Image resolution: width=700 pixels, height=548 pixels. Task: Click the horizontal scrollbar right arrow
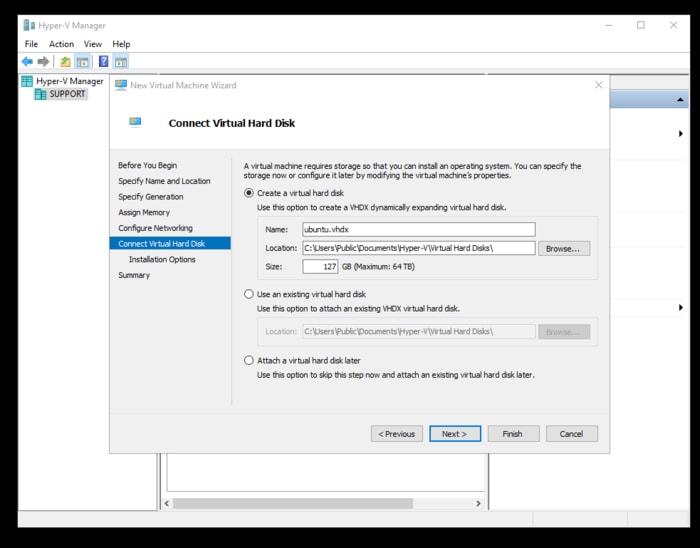click(478, 503)
